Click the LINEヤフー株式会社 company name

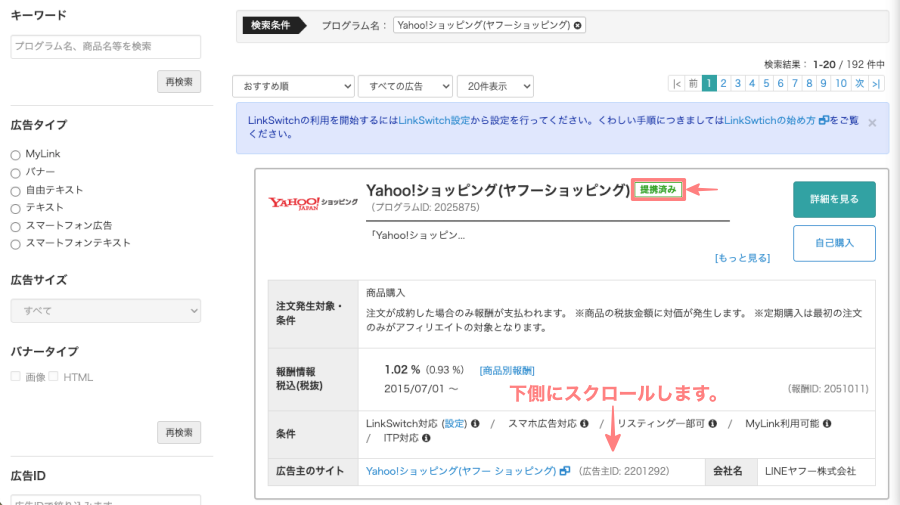point(810,471)
